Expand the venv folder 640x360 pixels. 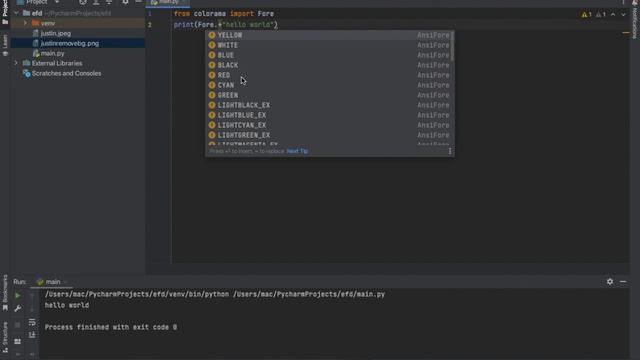click(25, 23)
